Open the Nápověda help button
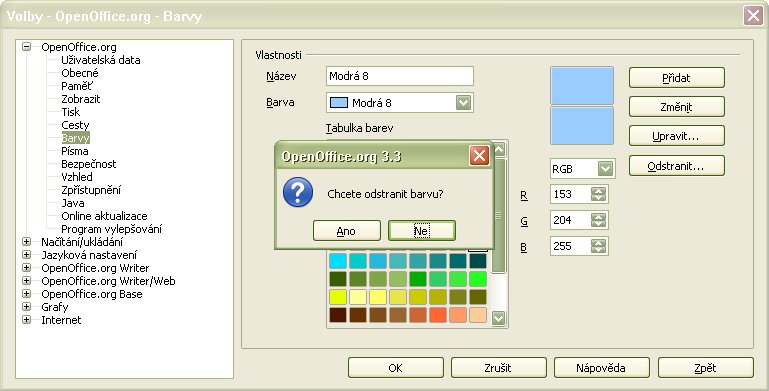 pyautogui.click(x=602, y=368)
